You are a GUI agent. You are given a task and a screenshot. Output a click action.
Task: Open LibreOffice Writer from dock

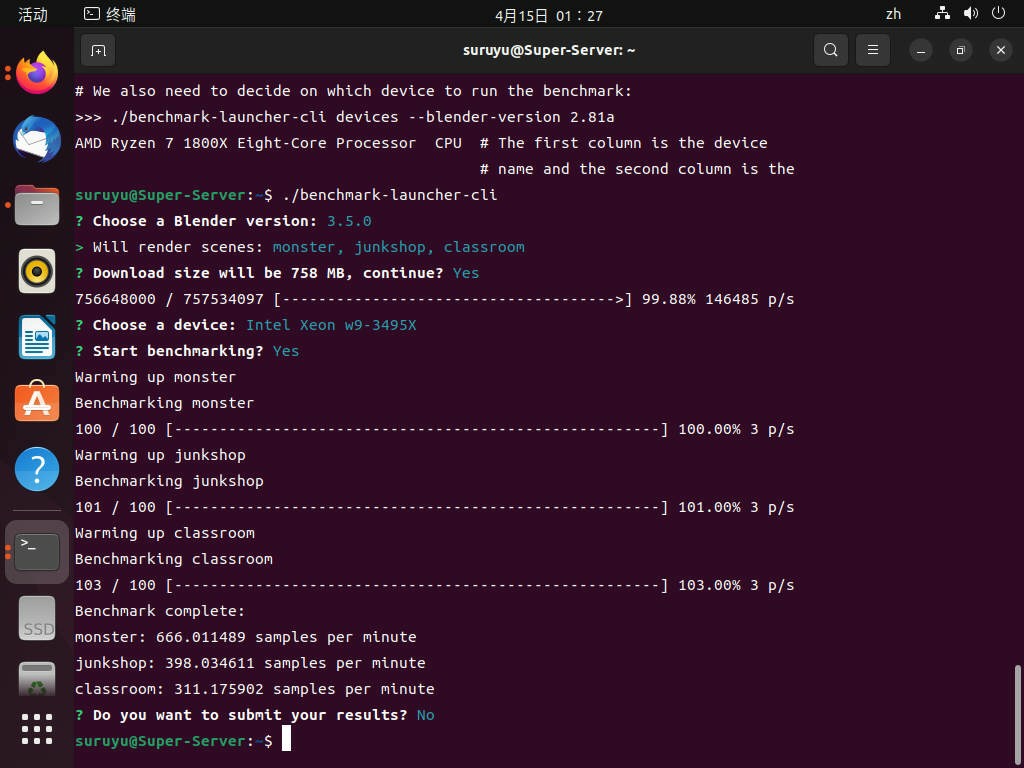click(37, 337)
